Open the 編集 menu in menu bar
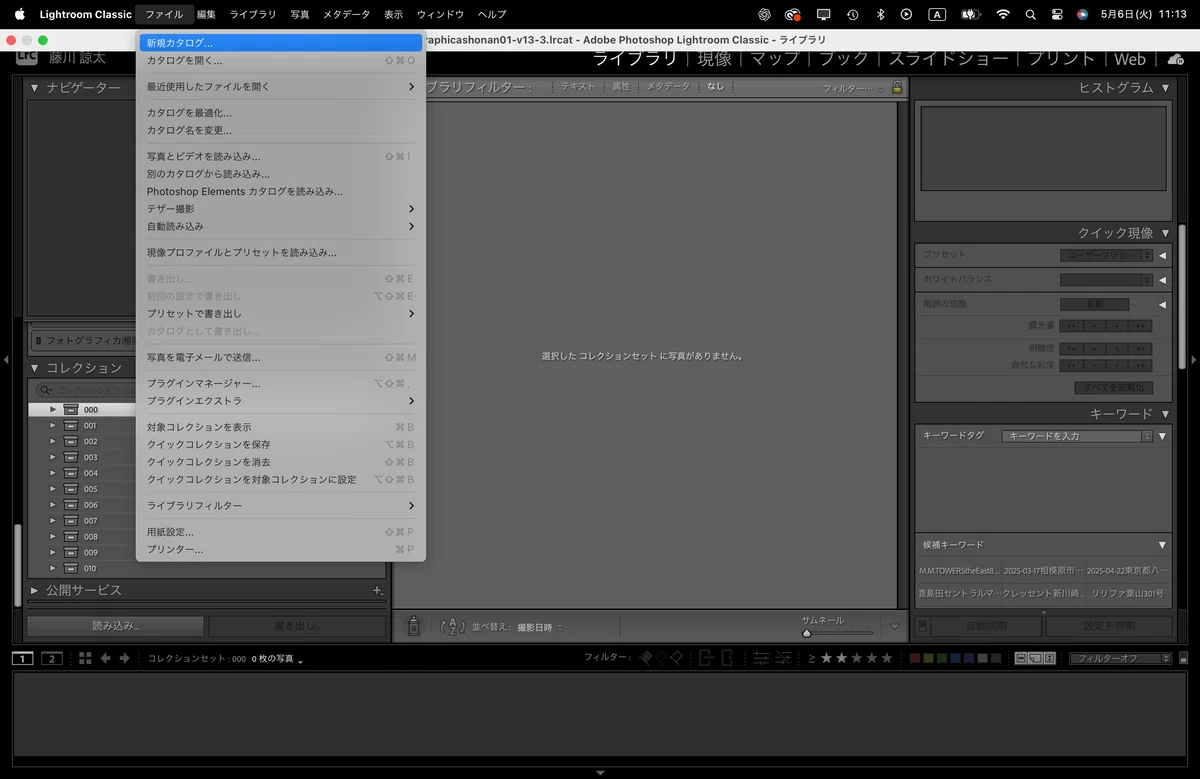Screen dimensions: 1200x779 click(x=206, y=14)
